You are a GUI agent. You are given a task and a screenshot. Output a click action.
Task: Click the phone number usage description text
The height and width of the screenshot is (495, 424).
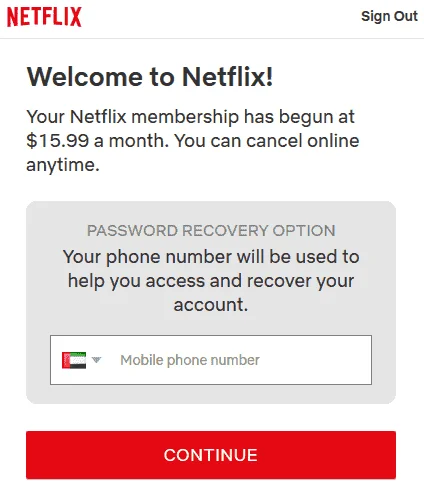tap(211, 280)
